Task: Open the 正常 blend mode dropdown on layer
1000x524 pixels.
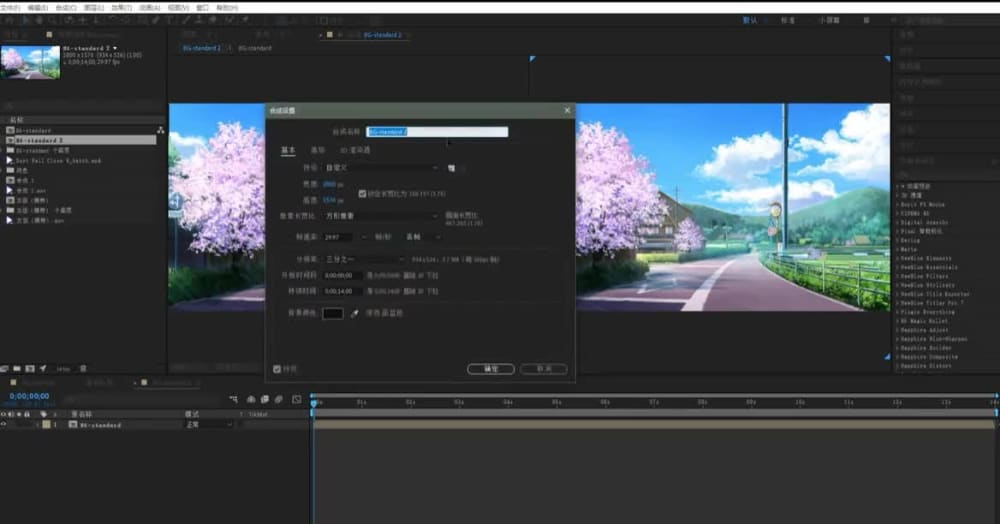Action: tap(209, 425)
